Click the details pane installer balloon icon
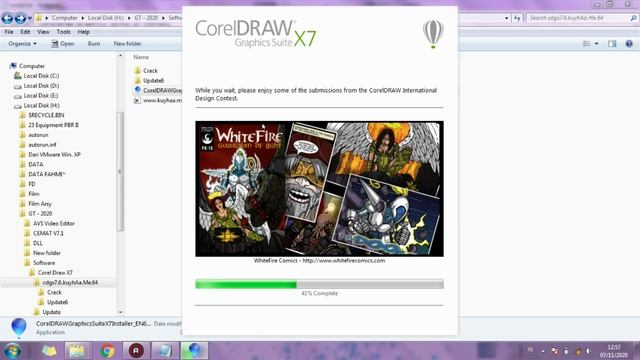 [x=19, y=328]
